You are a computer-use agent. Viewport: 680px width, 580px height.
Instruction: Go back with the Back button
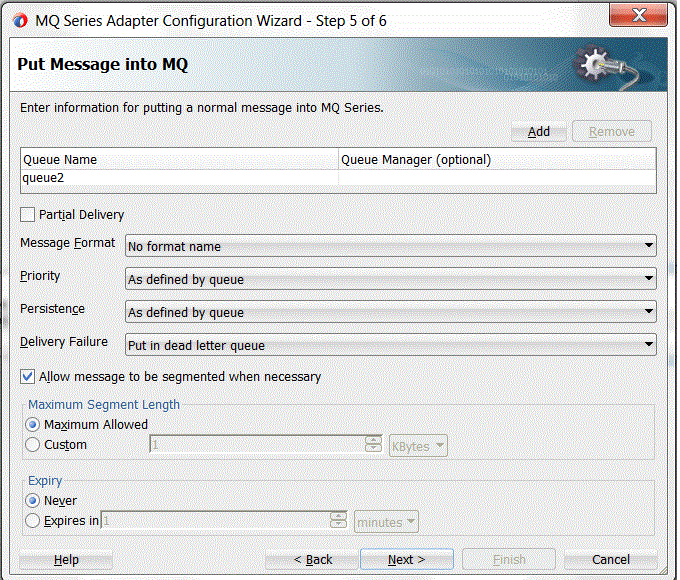coord(312,560)
